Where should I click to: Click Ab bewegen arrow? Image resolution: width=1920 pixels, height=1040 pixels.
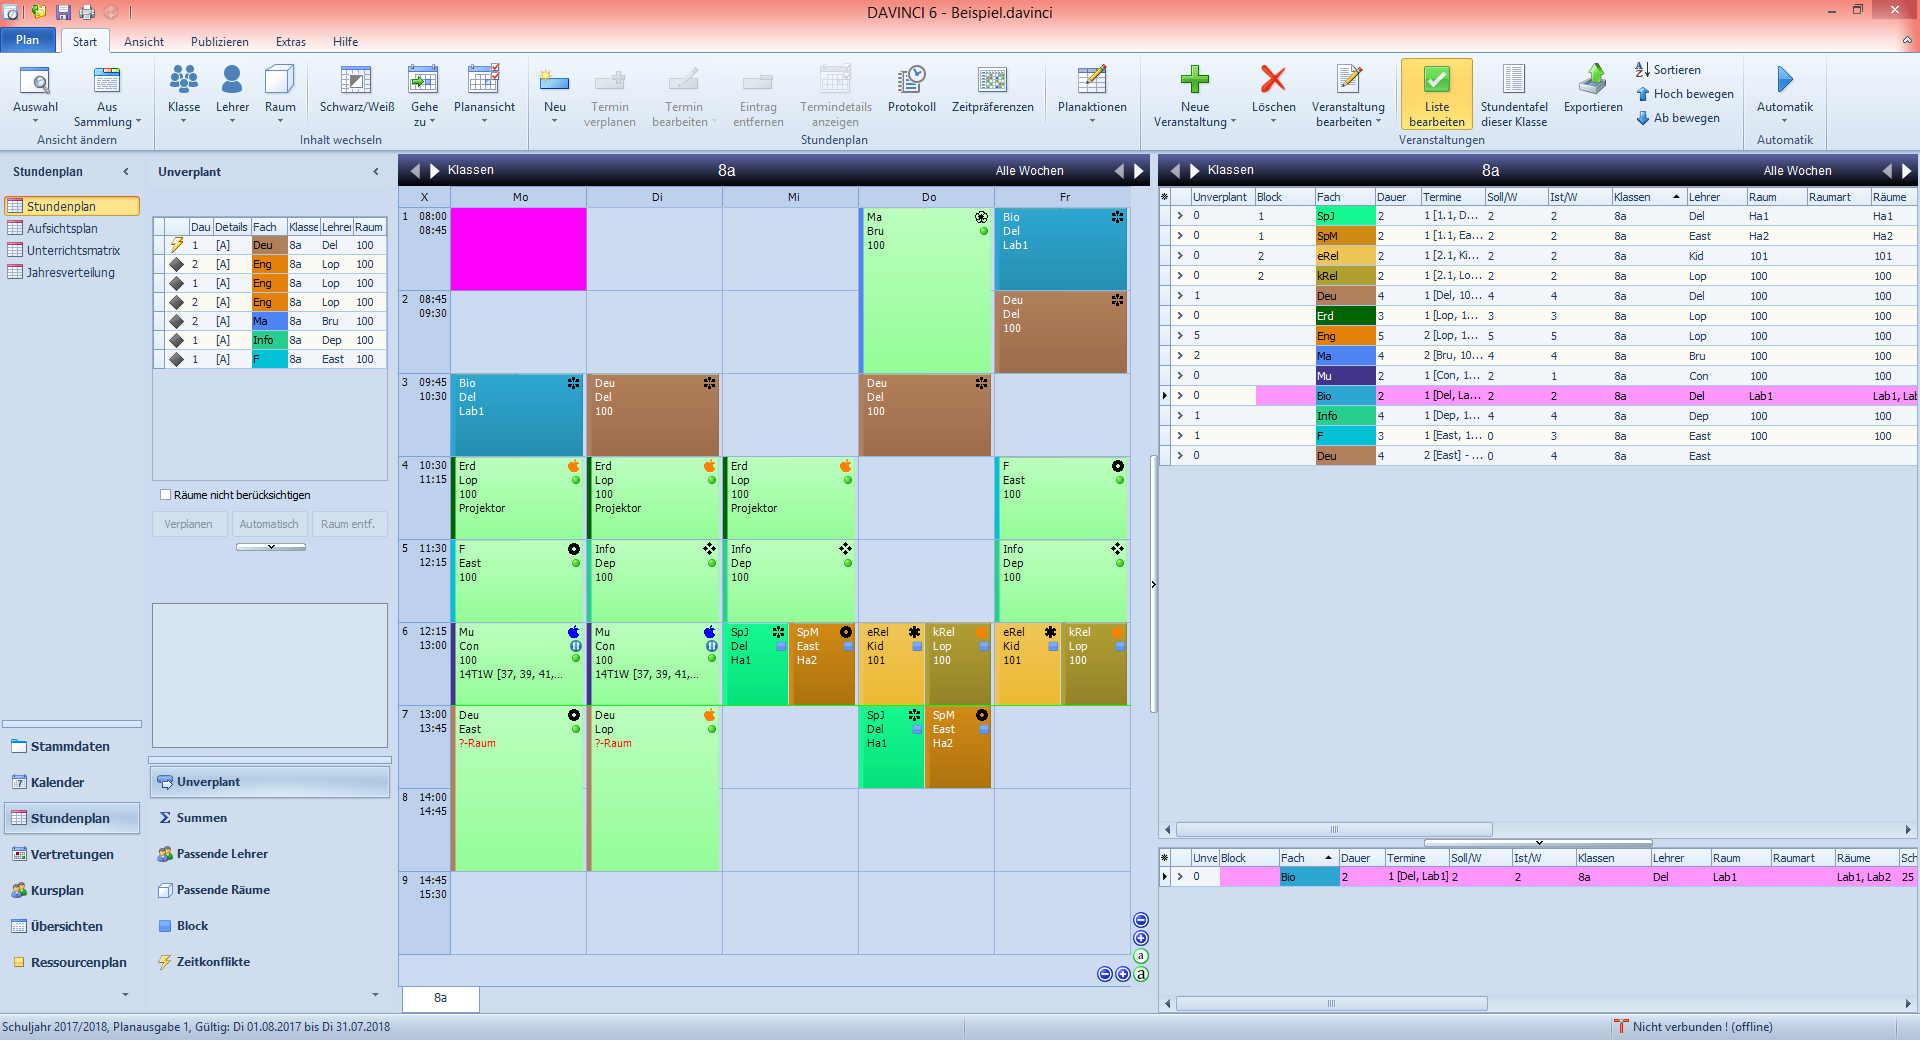click(1642, 118)
